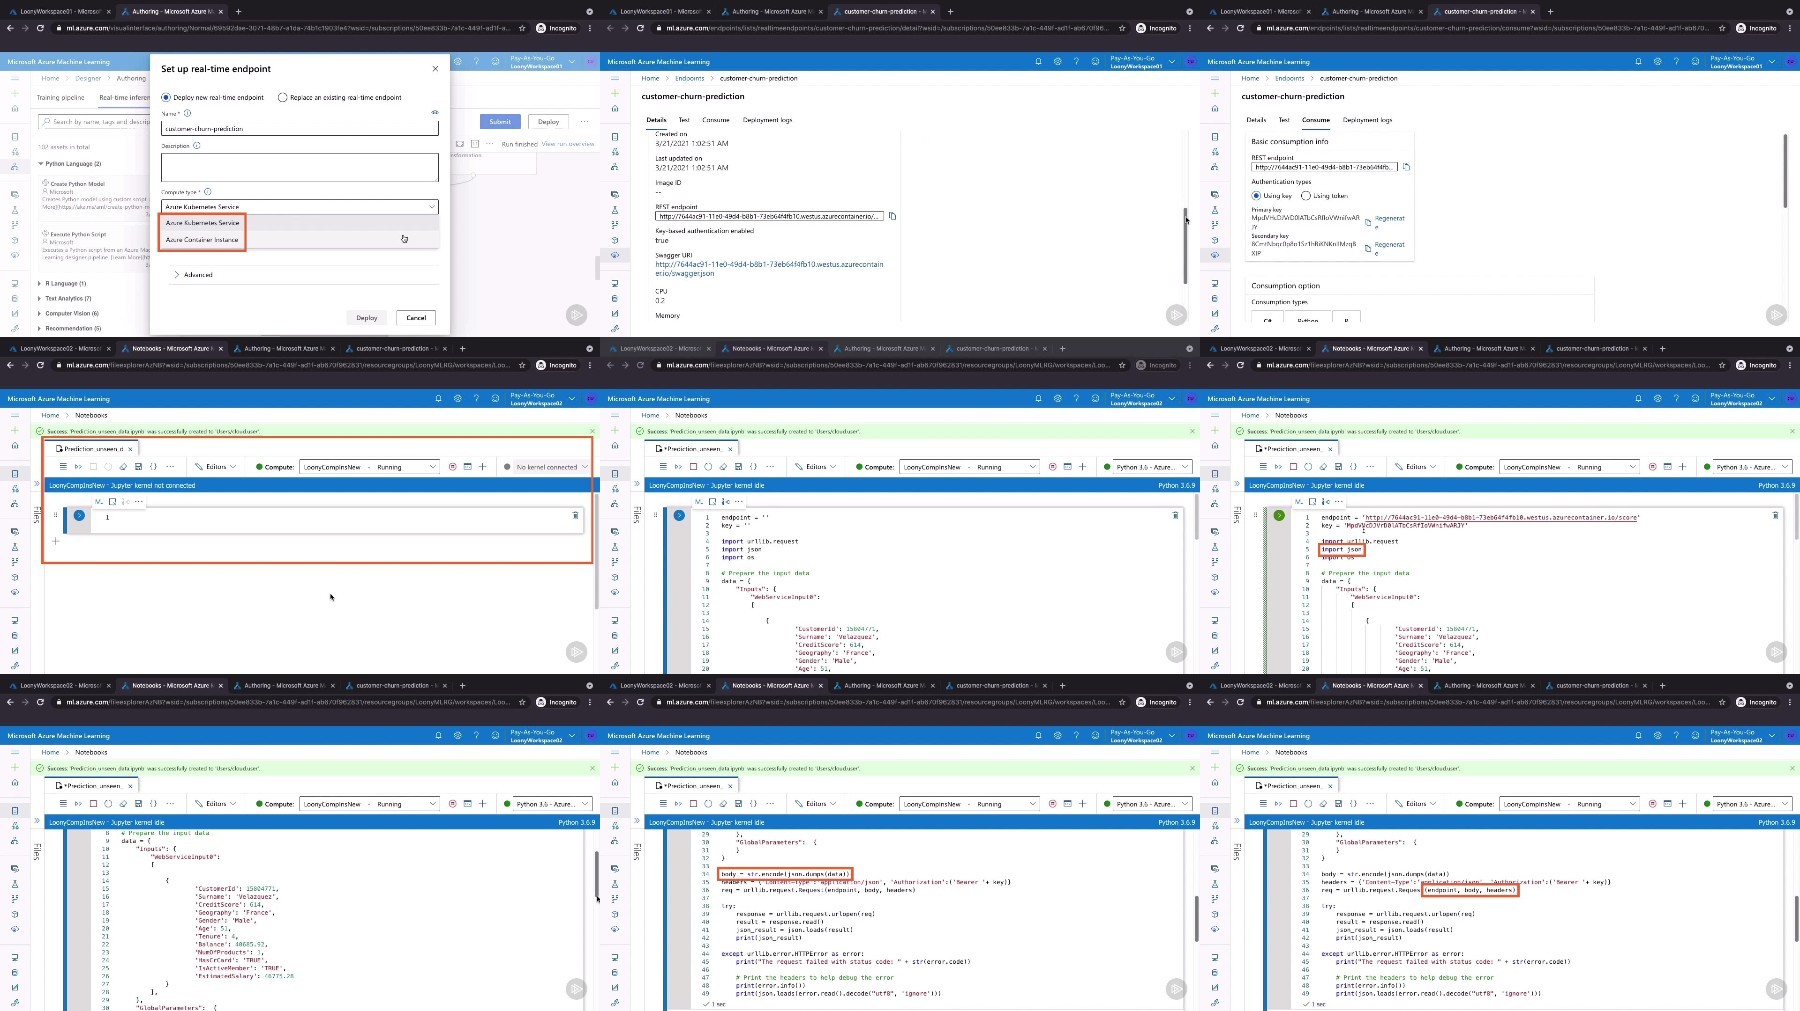Open the Compute type dropdown in endpoint dialog
1800x1011 pixels.
pos(299,206)
